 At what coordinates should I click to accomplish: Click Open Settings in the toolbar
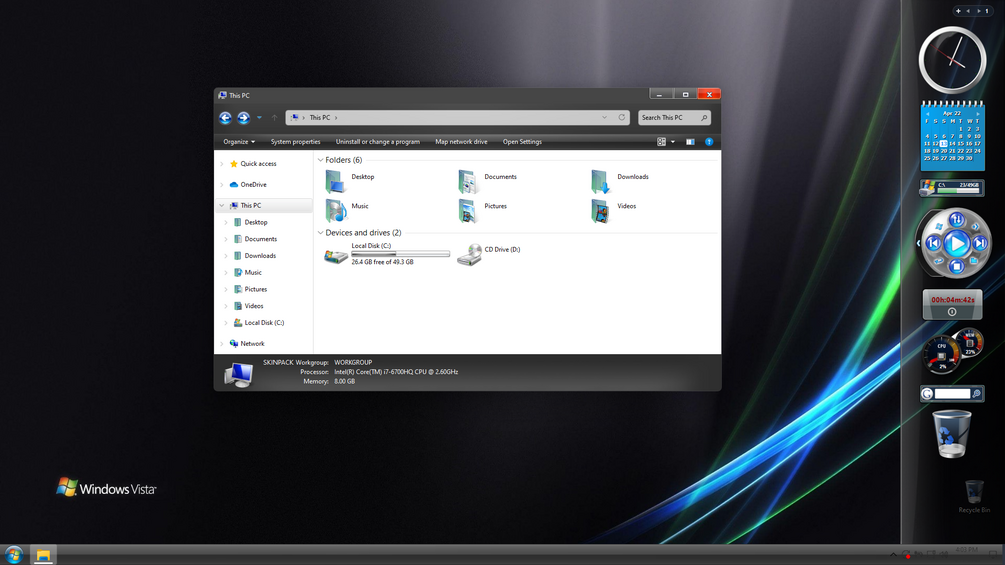pos(522,142)
